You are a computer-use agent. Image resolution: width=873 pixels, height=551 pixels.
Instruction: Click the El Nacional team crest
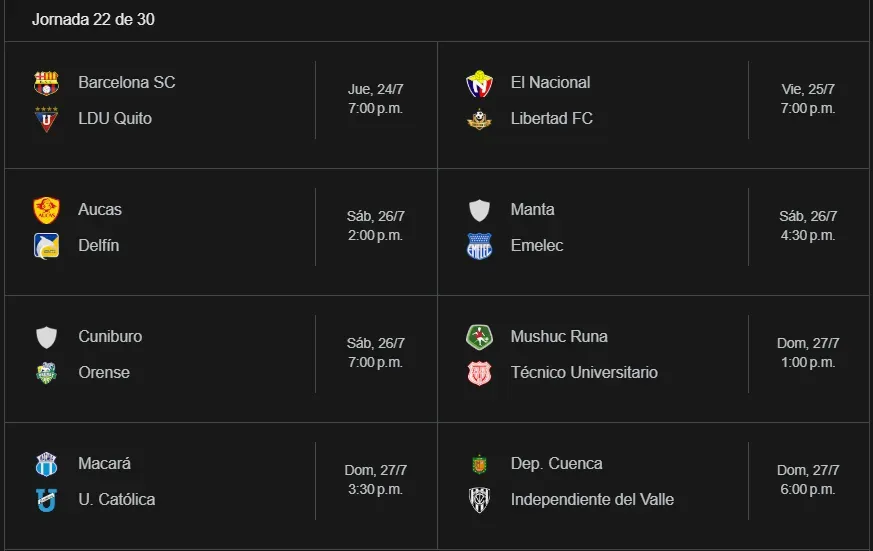click(479, 83)
